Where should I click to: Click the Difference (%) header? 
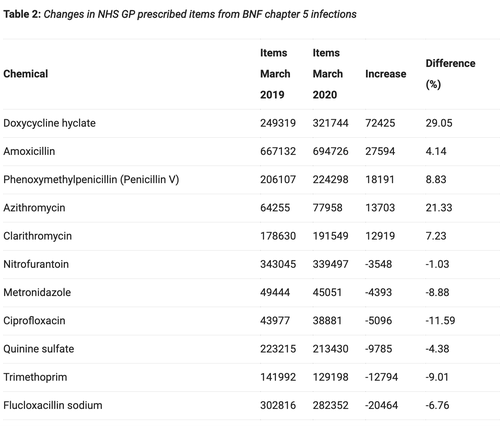(450, 74)
